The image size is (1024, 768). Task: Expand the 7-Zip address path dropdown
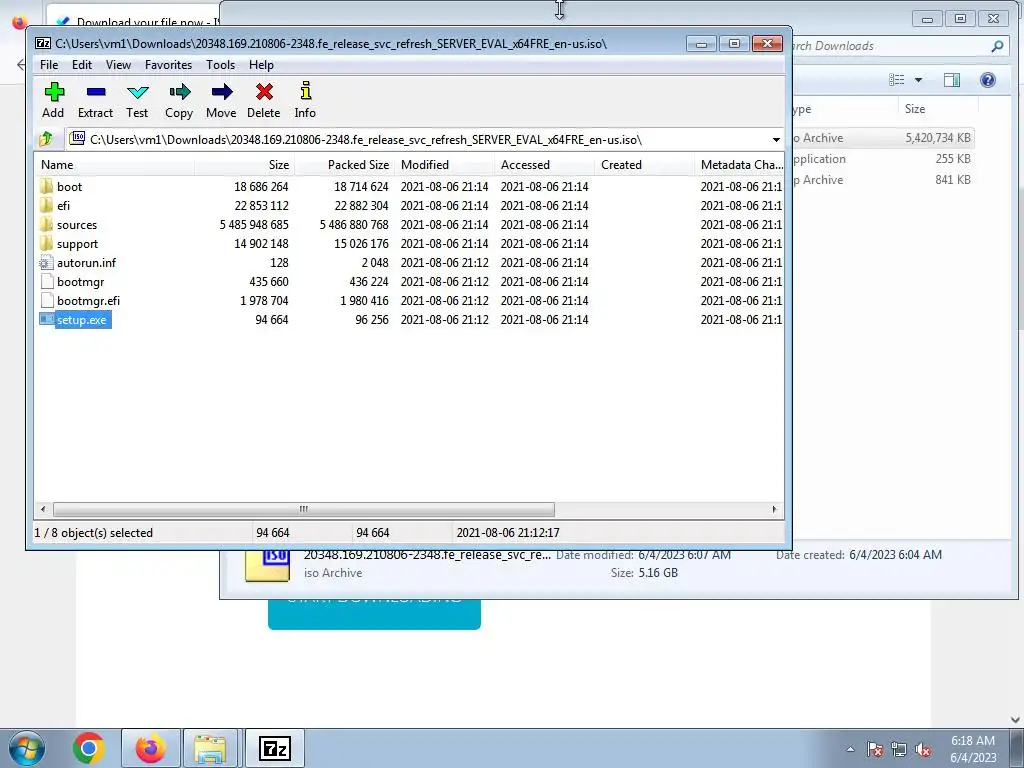776,139
